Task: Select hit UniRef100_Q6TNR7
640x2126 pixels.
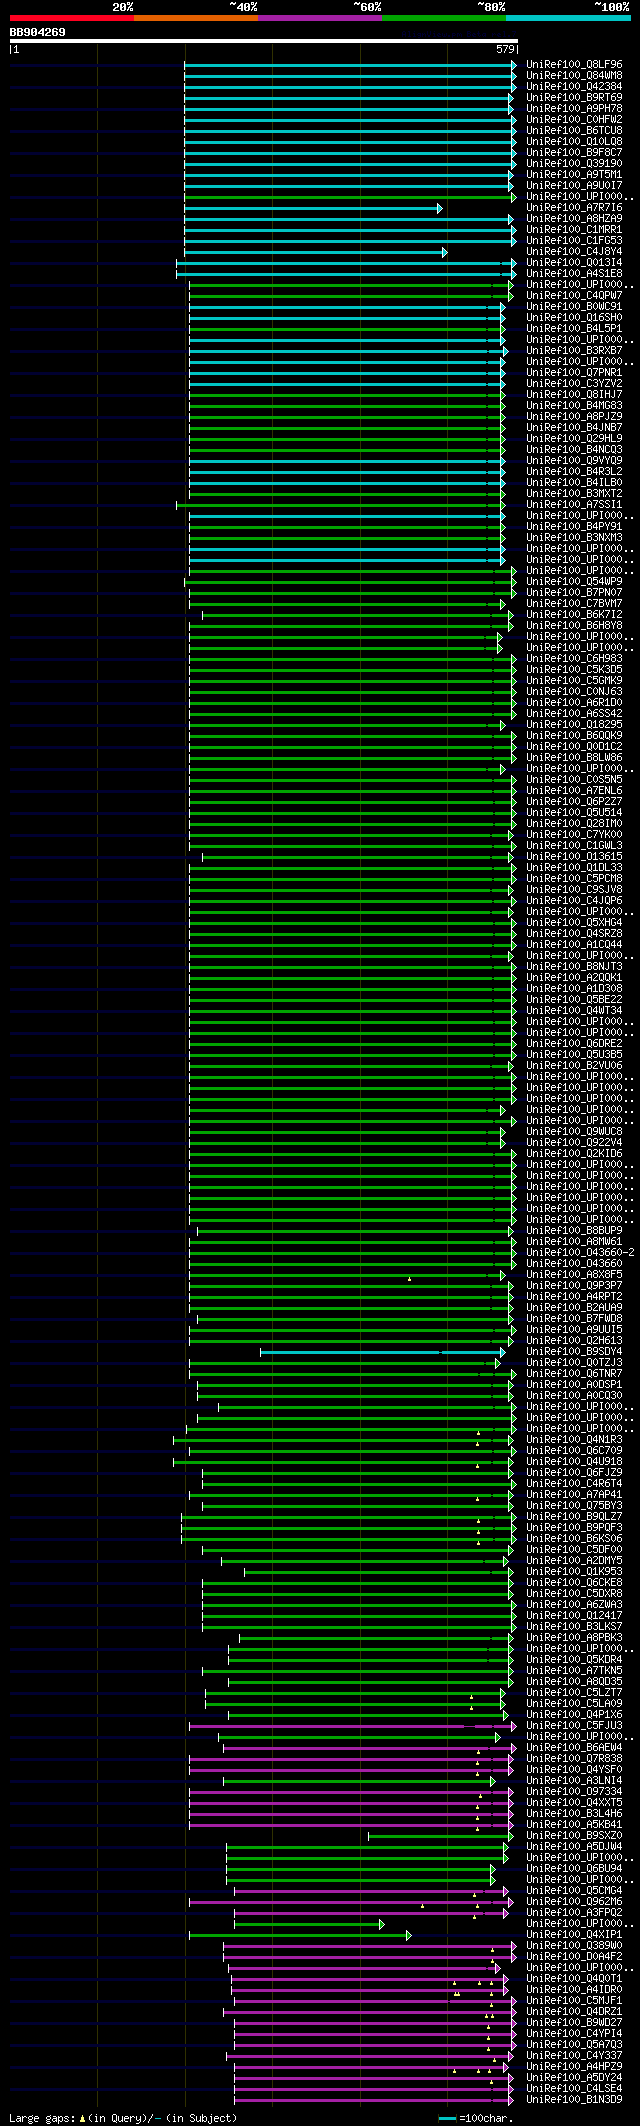Action: (574, 1373)
